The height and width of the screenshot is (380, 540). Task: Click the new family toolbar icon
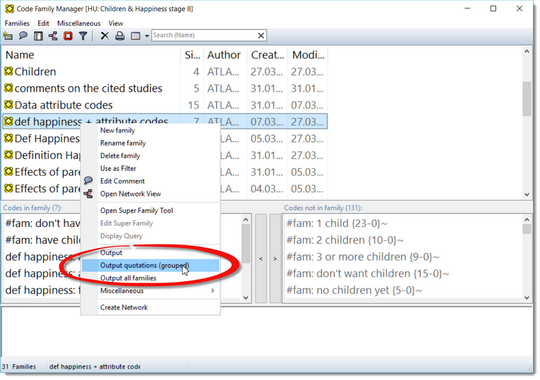(8, 35)
